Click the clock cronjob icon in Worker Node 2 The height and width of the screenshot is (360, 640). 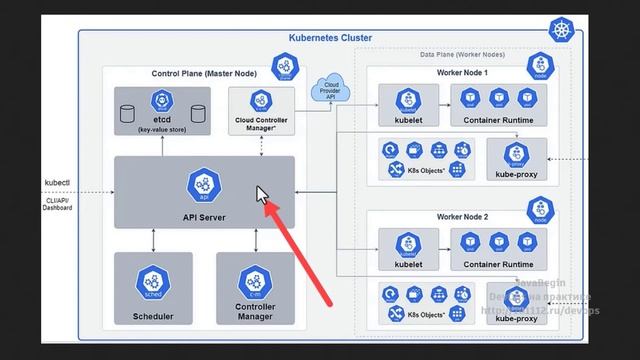pos(462,294)
